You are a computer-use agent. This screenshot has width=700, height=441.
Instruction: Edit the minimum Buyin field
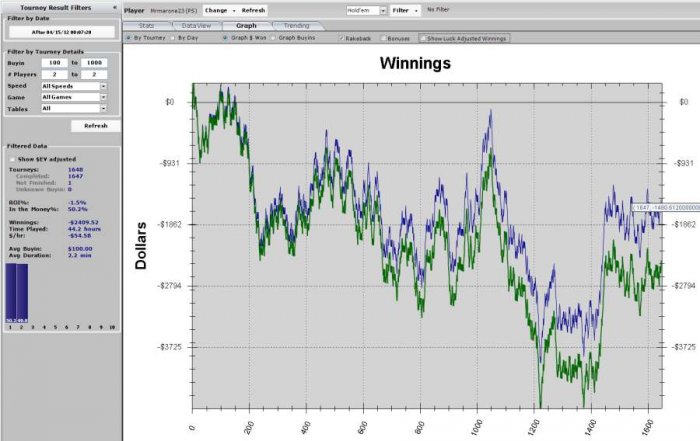[x=54, y=63]
